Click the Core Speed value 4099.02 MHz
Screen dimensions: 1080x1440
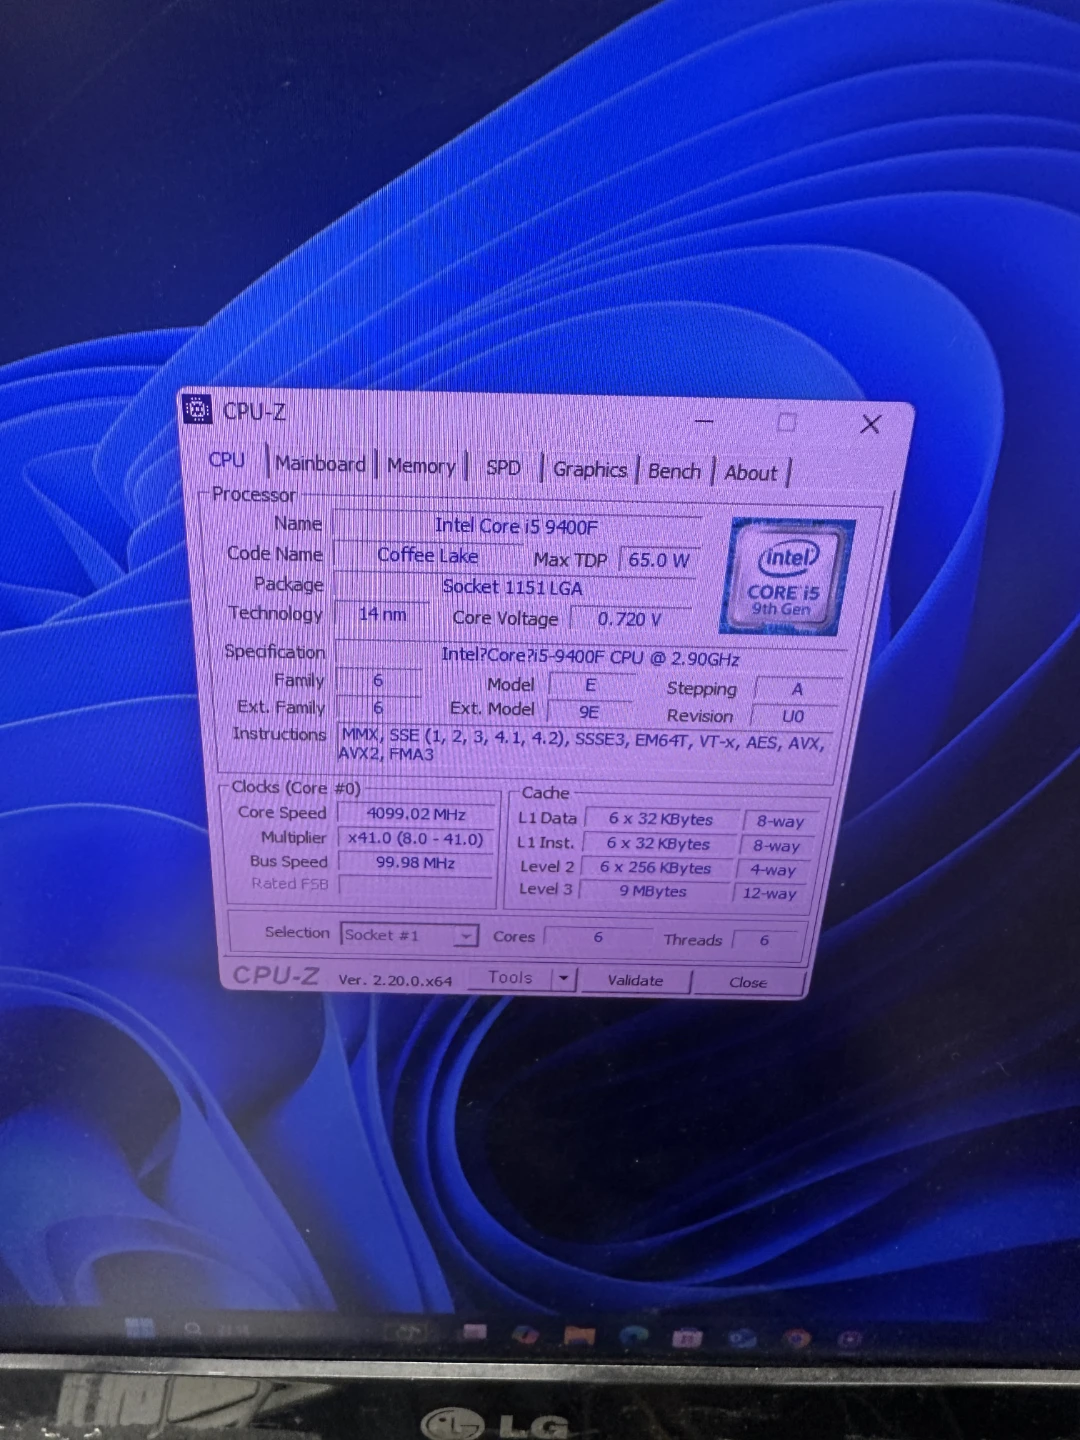click(416, 814)
